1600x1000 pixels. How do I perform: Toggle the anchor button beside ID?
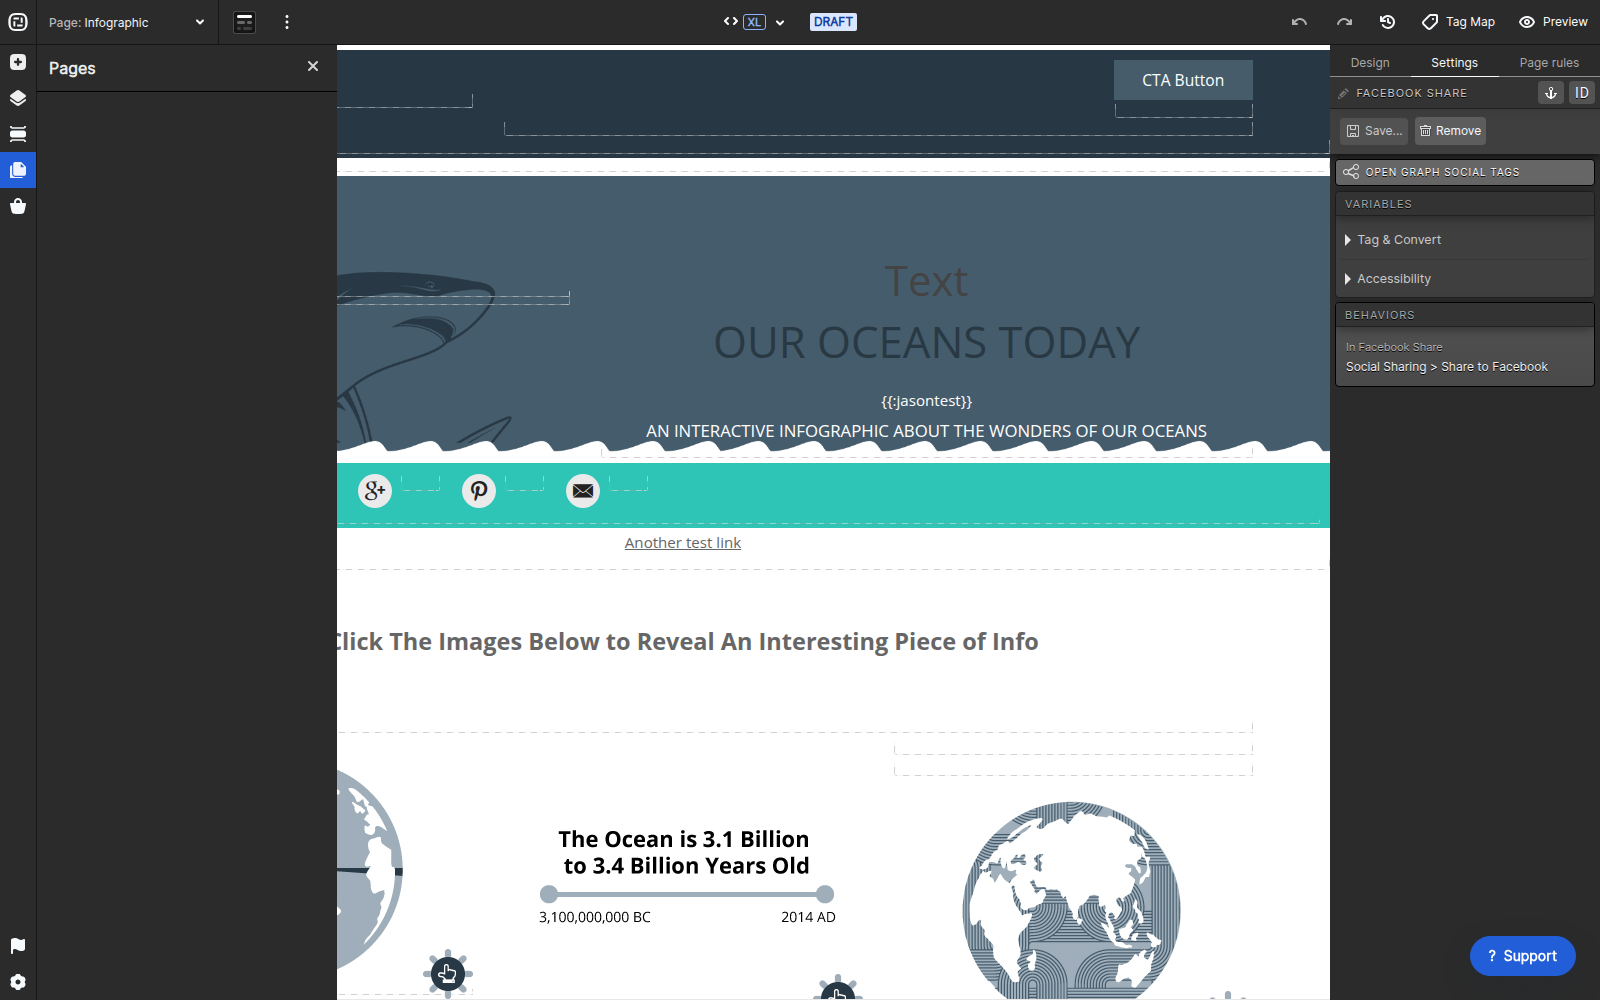click(1551, 93)
